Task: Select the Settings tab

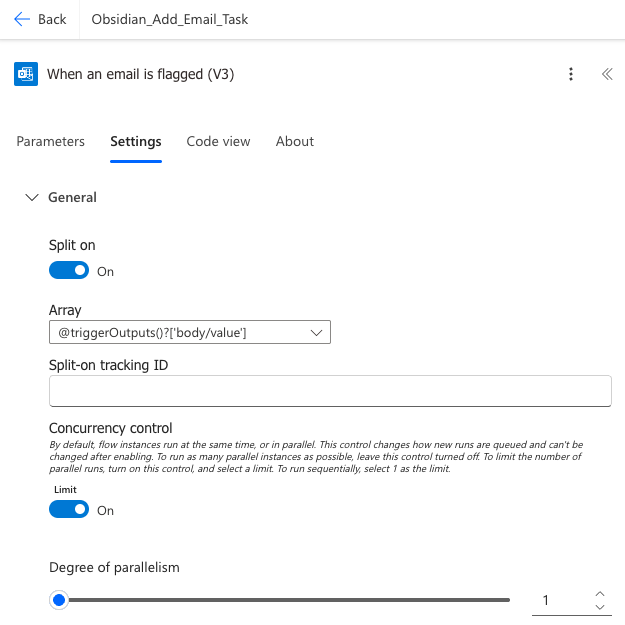Action: (135, 142)
